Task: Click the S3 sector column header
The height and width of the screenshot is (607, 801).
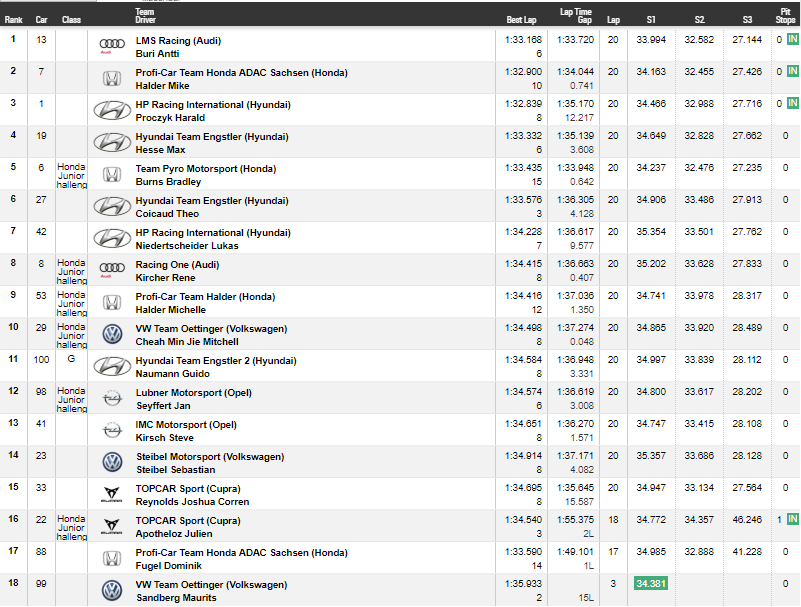Action: pos(747,20)
